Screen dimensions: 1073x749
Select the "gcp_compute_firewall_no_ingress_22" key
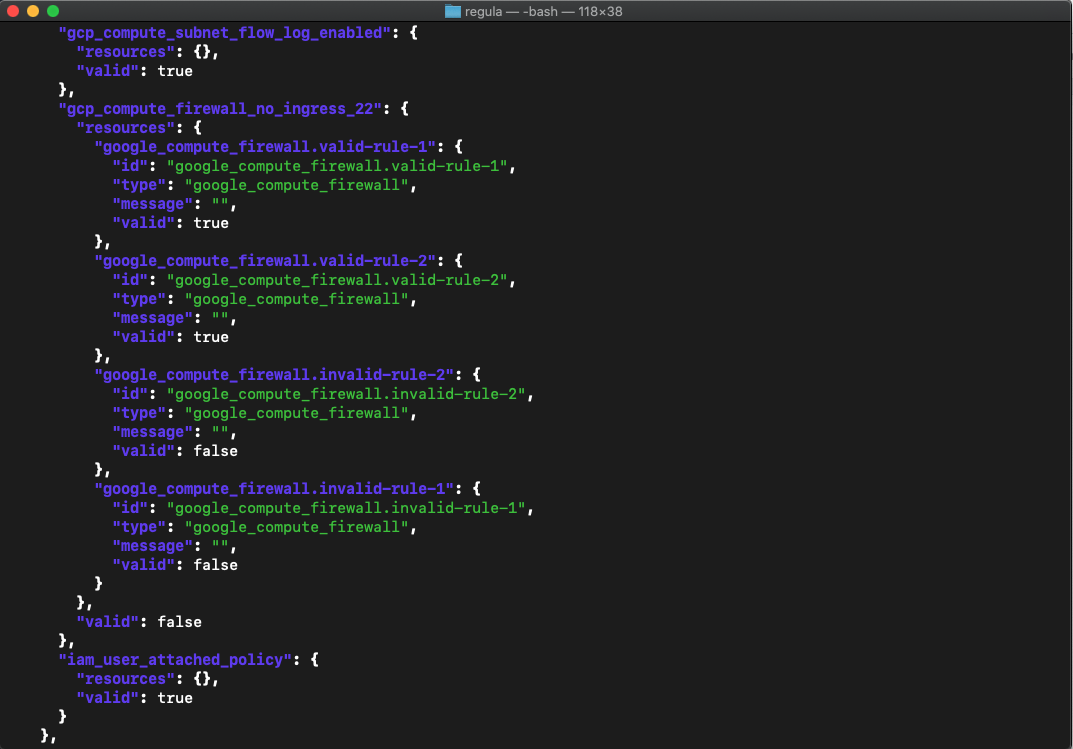click(220, 109)
